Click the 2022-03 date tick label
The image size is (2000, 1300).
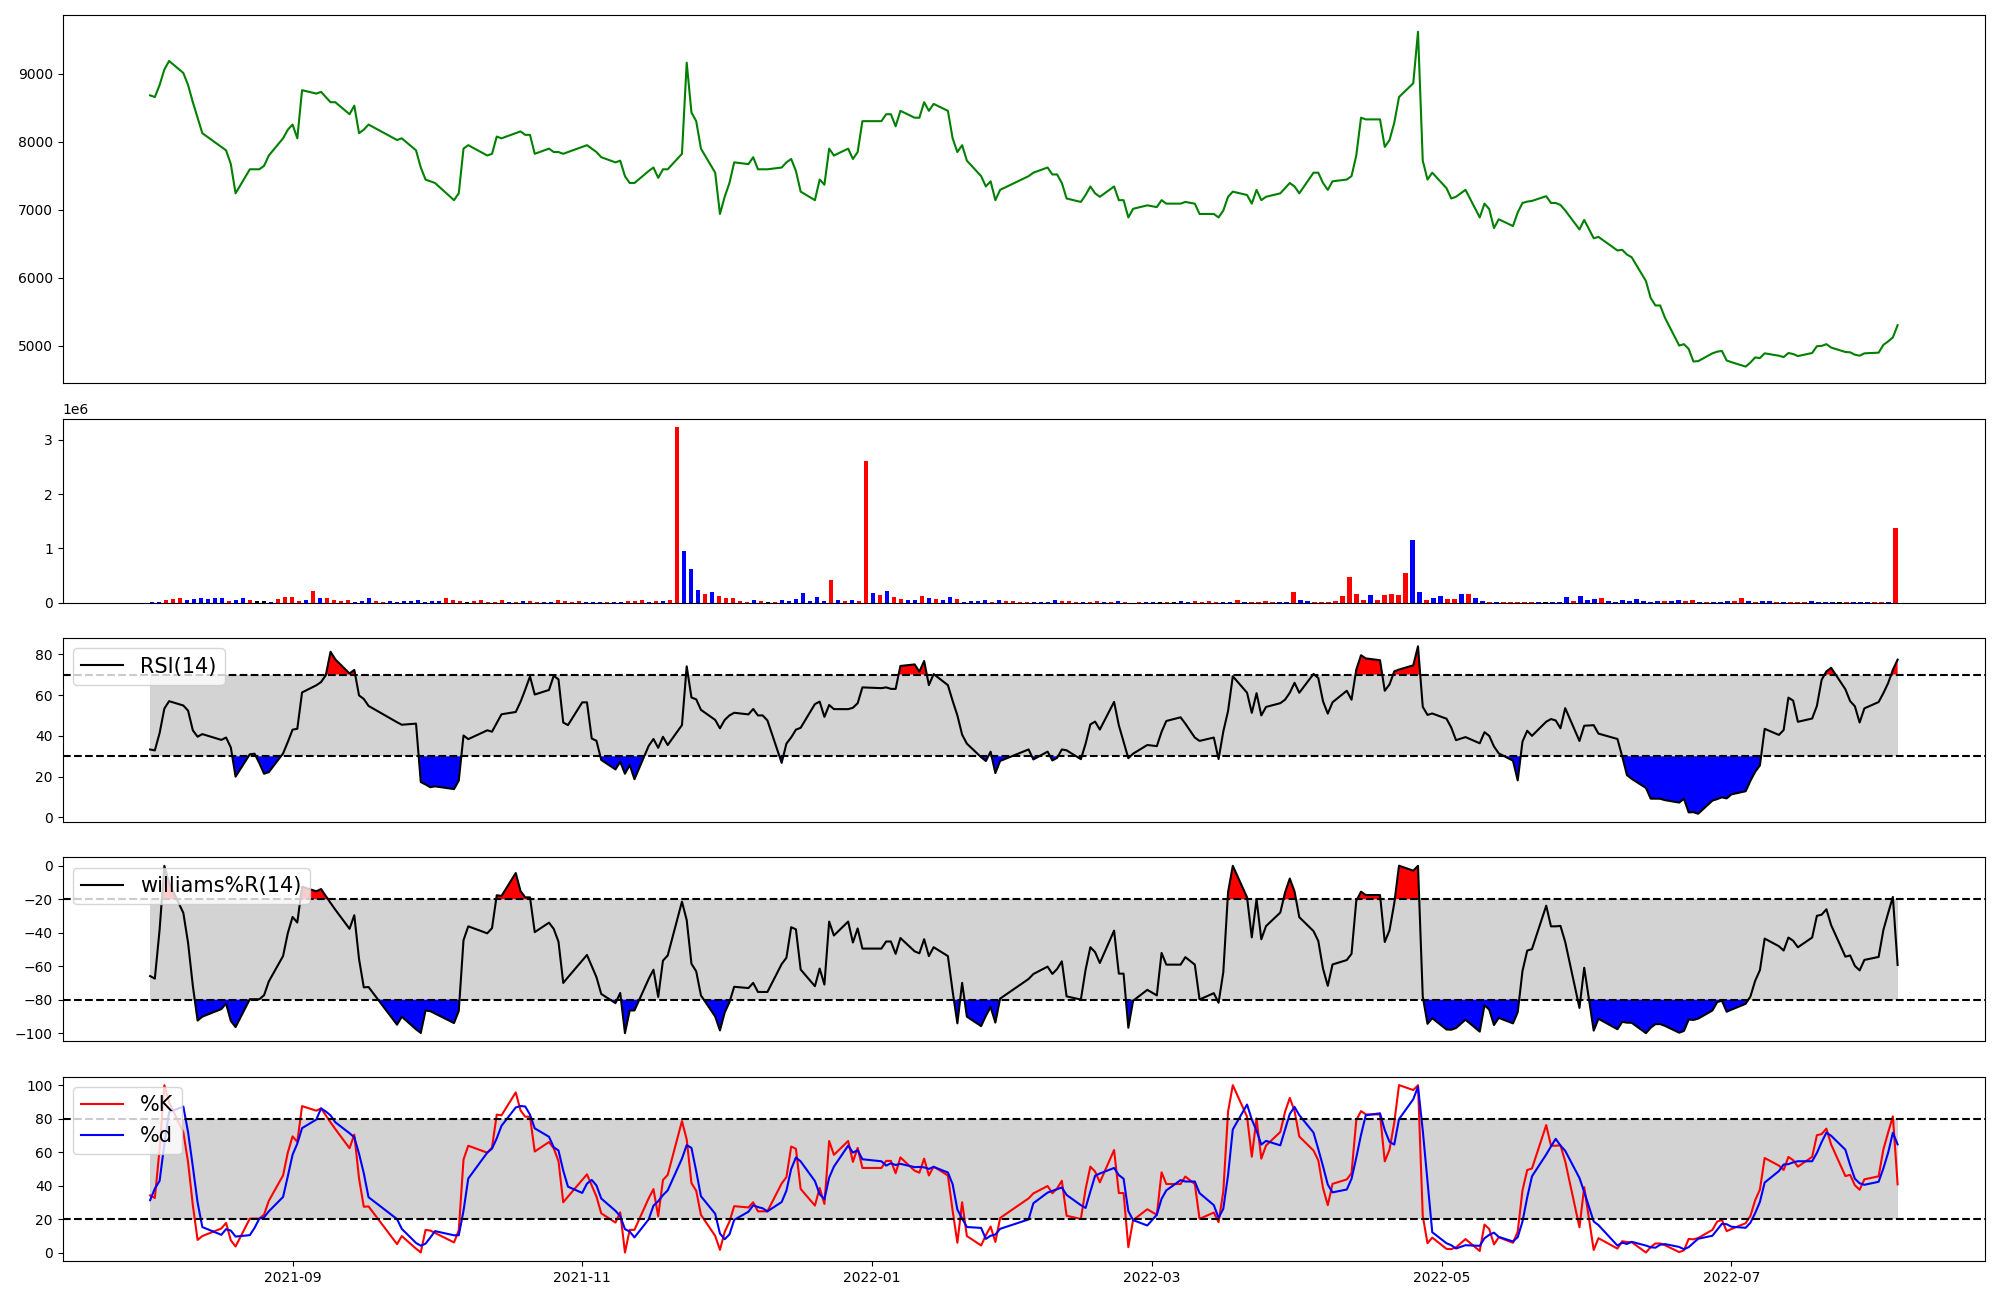tap(1152, 1277)
